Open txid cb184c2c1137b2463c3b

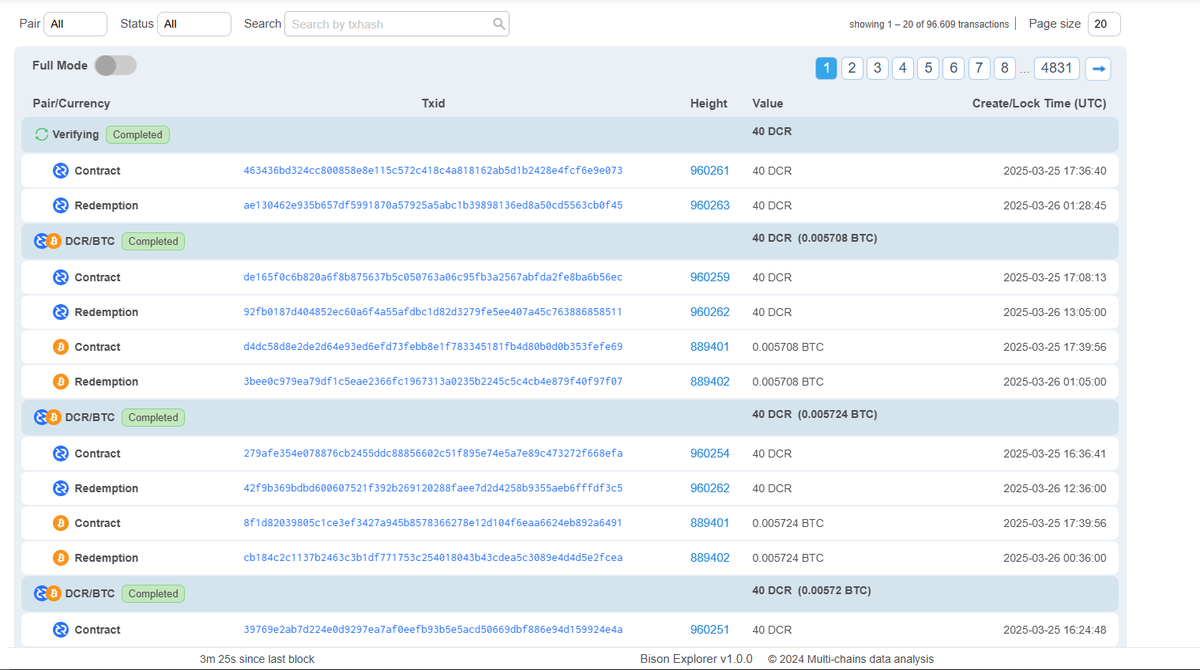tap(433, 558)
